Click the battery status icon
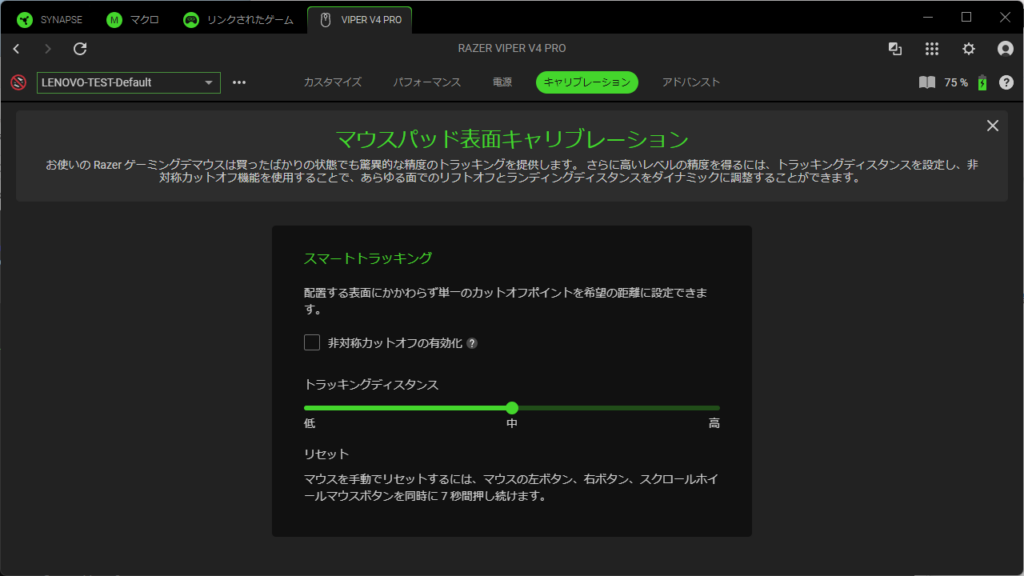The height and width of the screenshot is (576, 1024). 982,82
